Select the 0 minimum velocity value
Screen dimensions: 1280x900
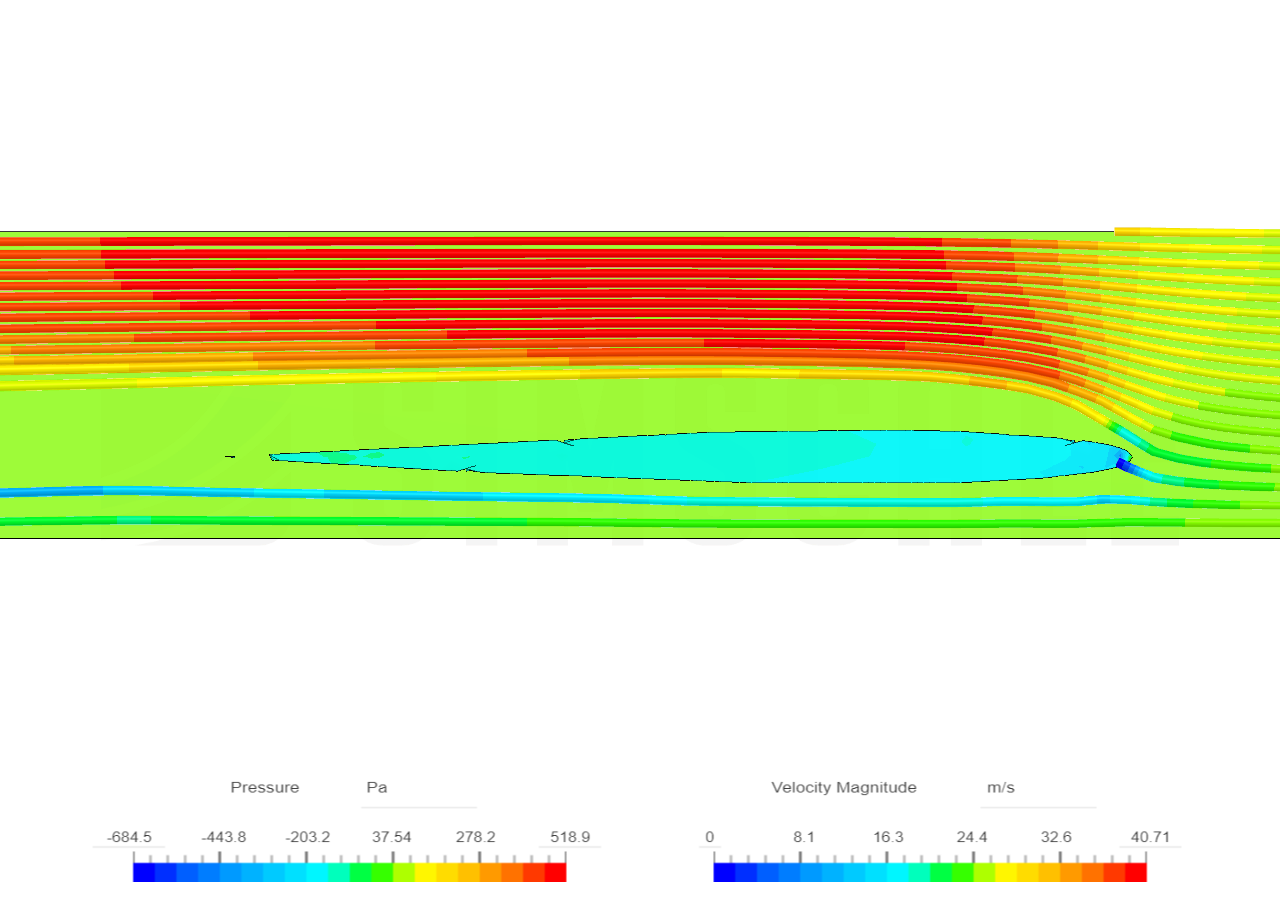tap(710, 837)
